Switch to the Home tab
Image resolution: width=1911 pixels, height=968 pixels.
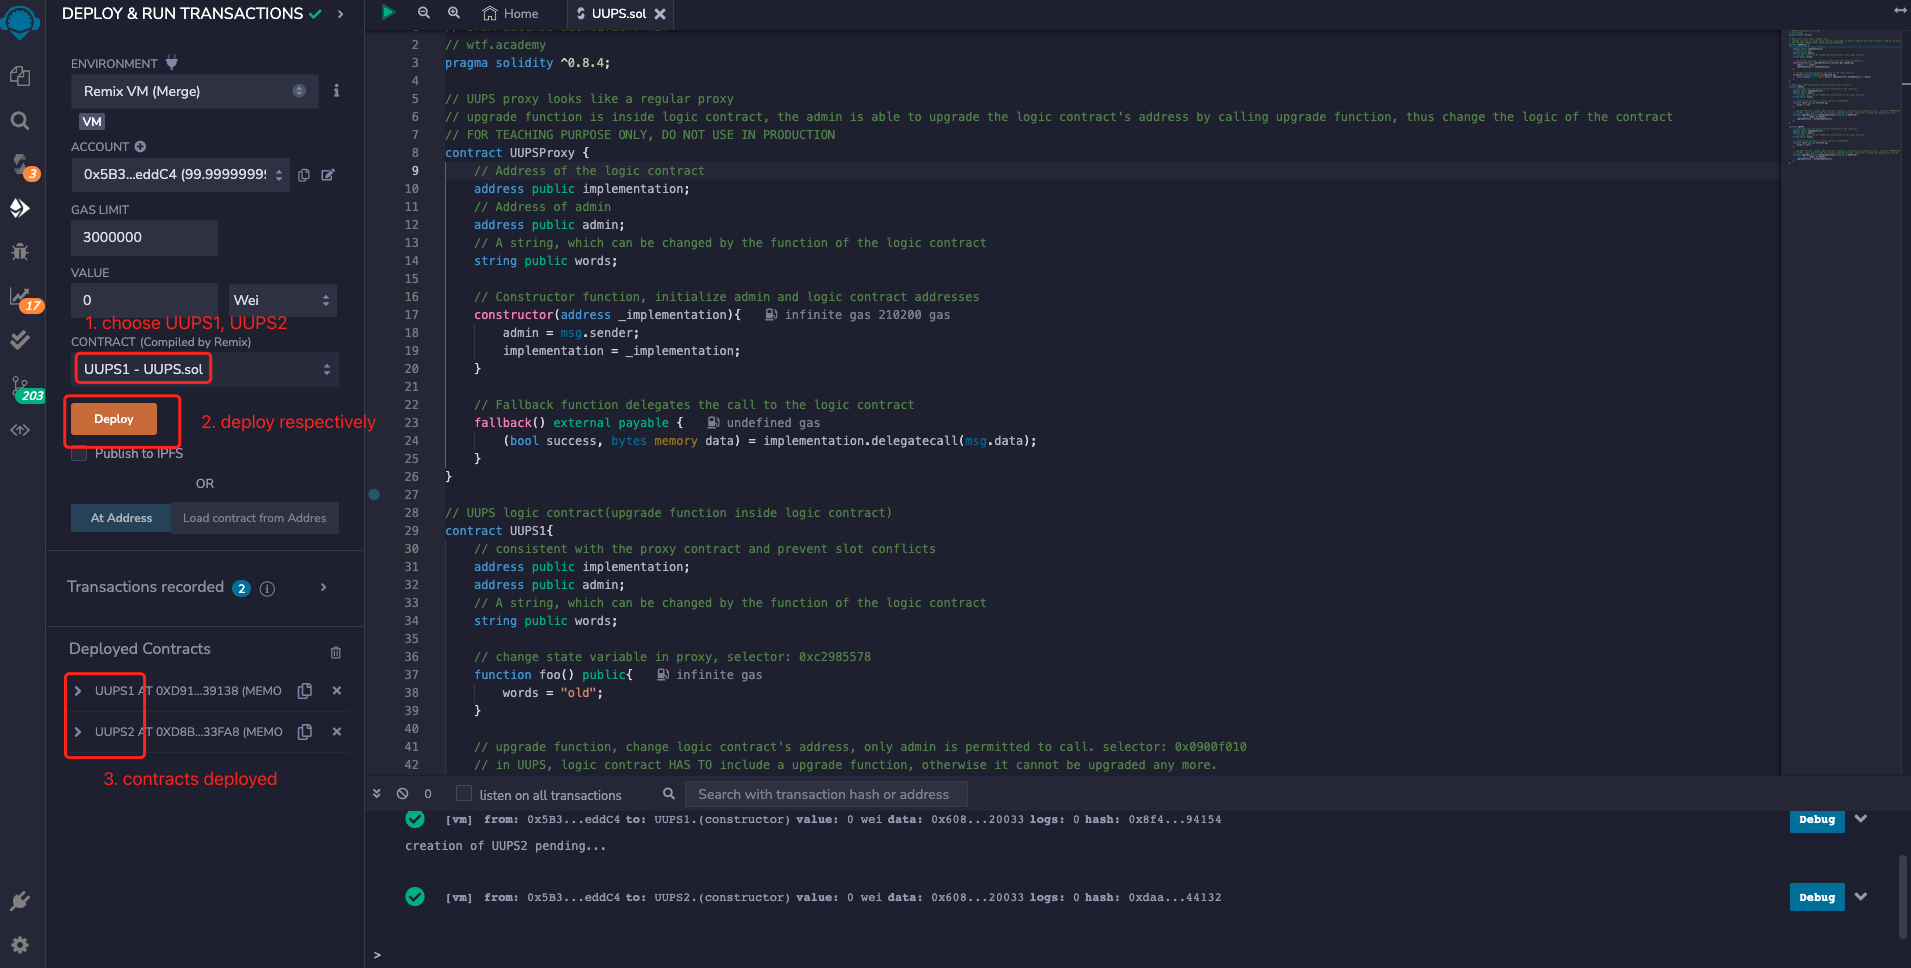(x=510, y=14)
